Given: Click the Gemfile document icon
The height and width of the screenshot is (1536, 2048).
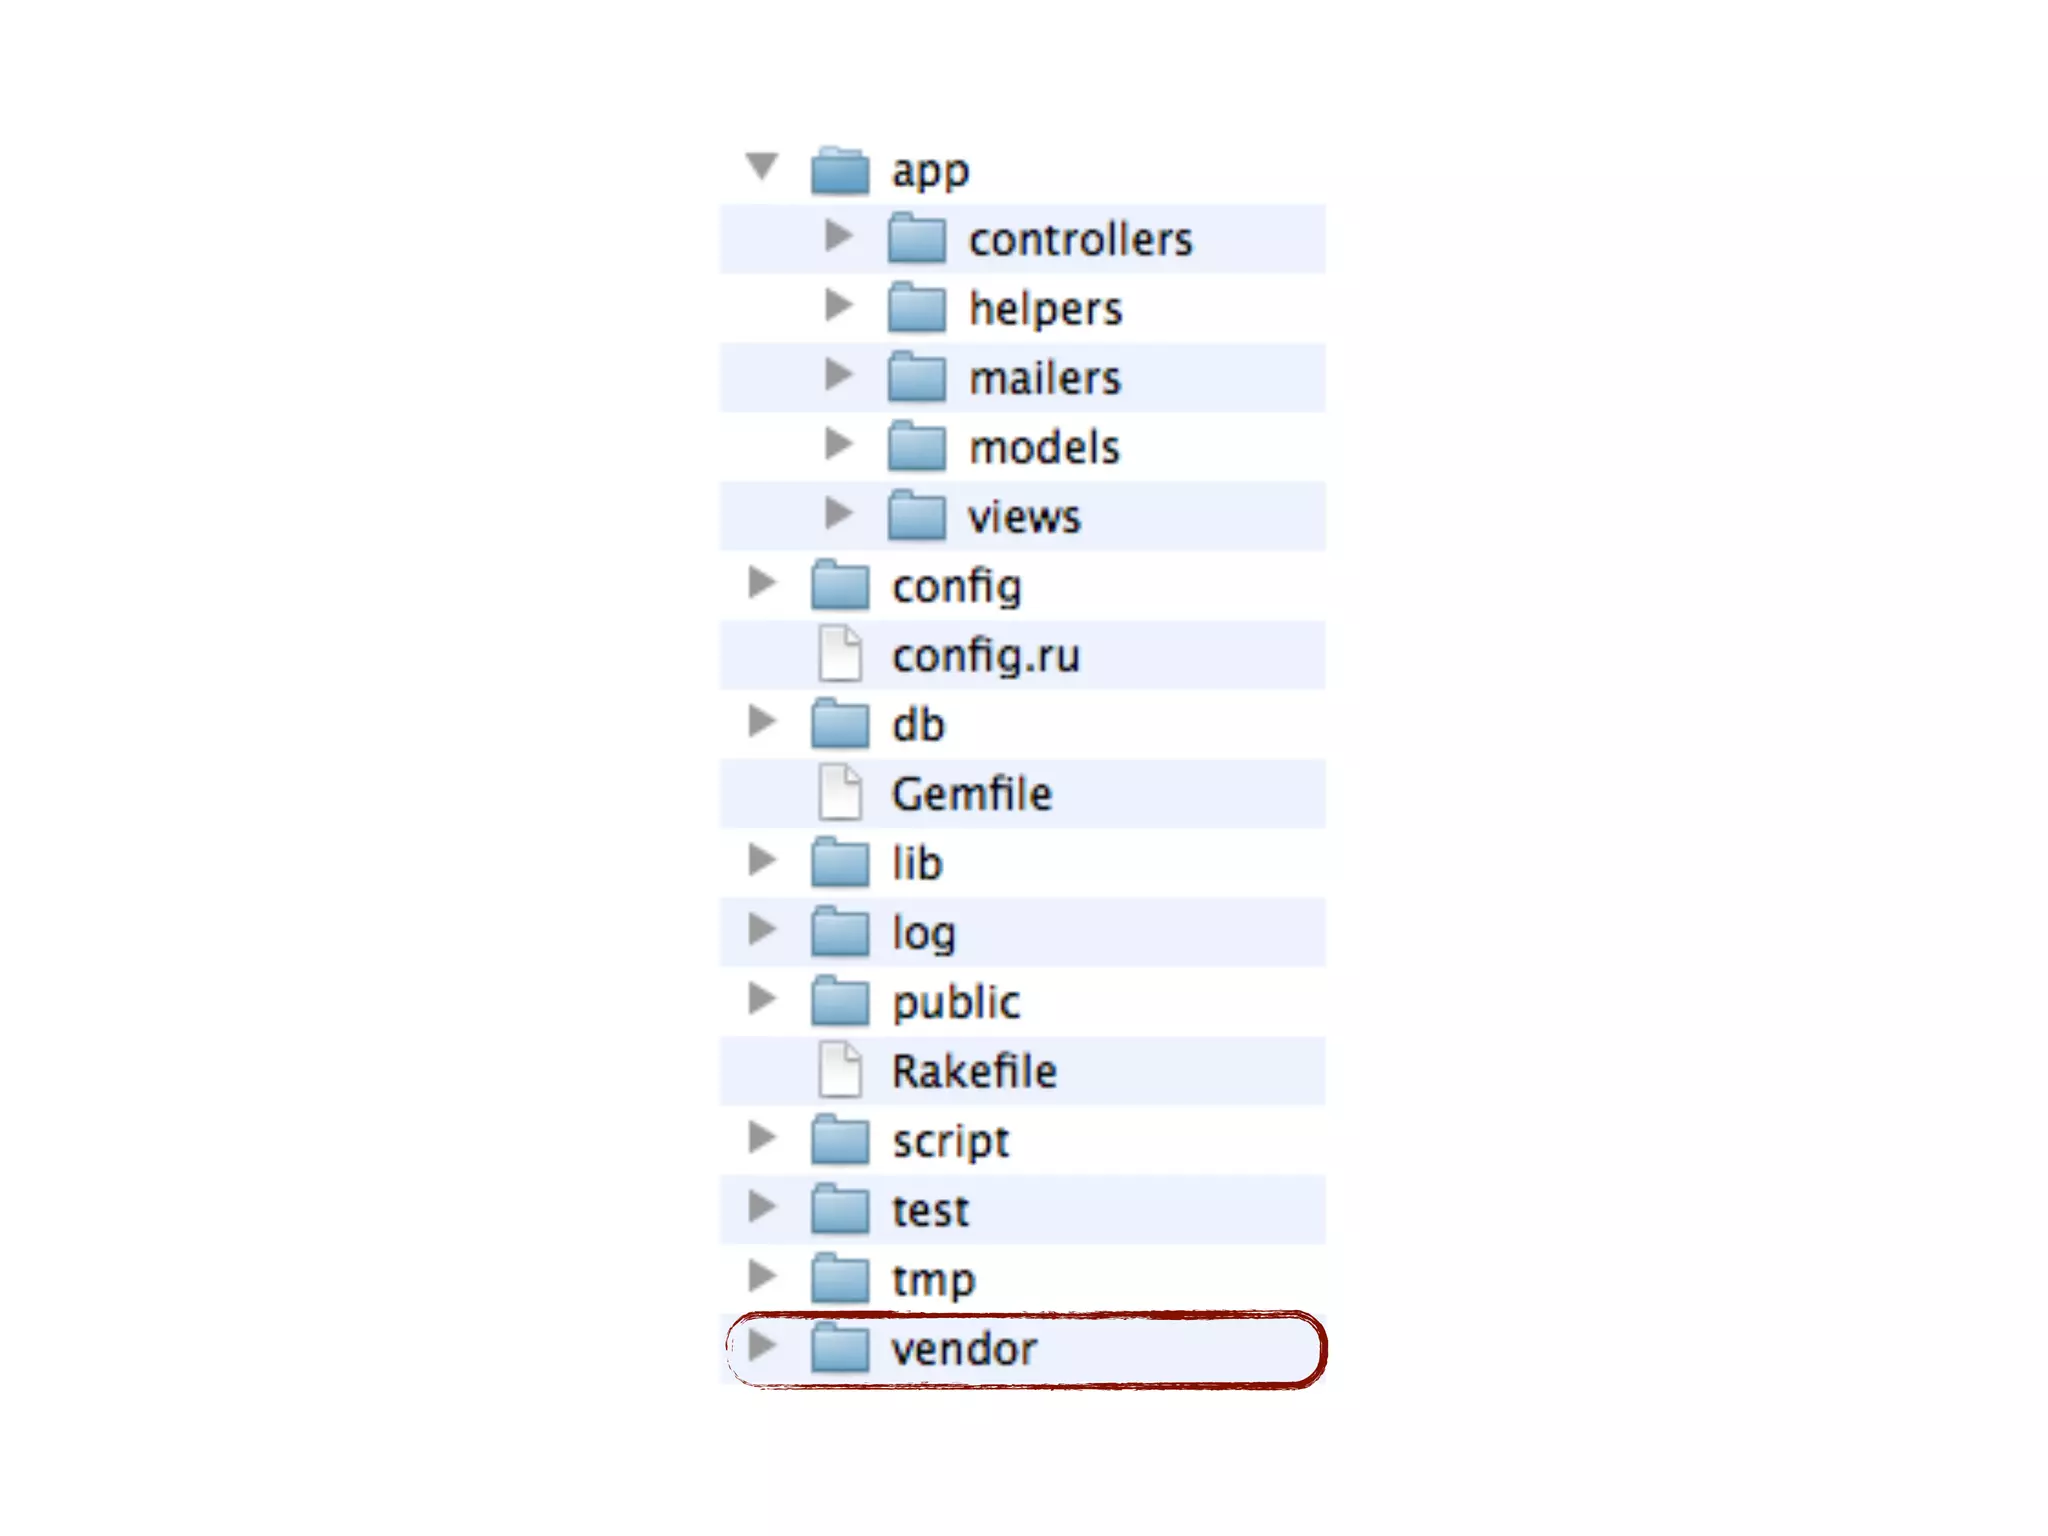Looking at the screenshot, I should pos(840,793).
